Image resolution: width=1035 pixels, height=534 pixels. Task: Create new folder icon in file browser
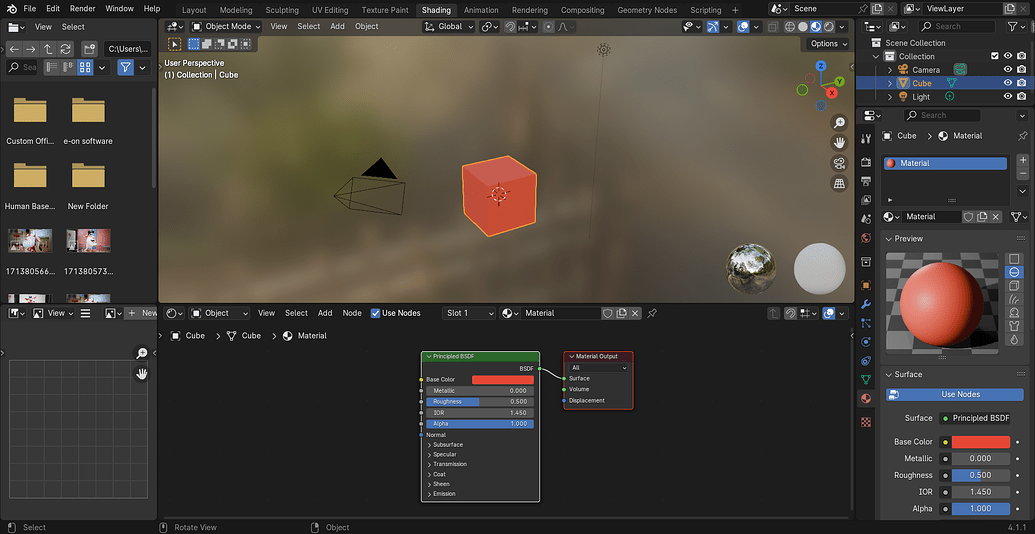[89, 50]
